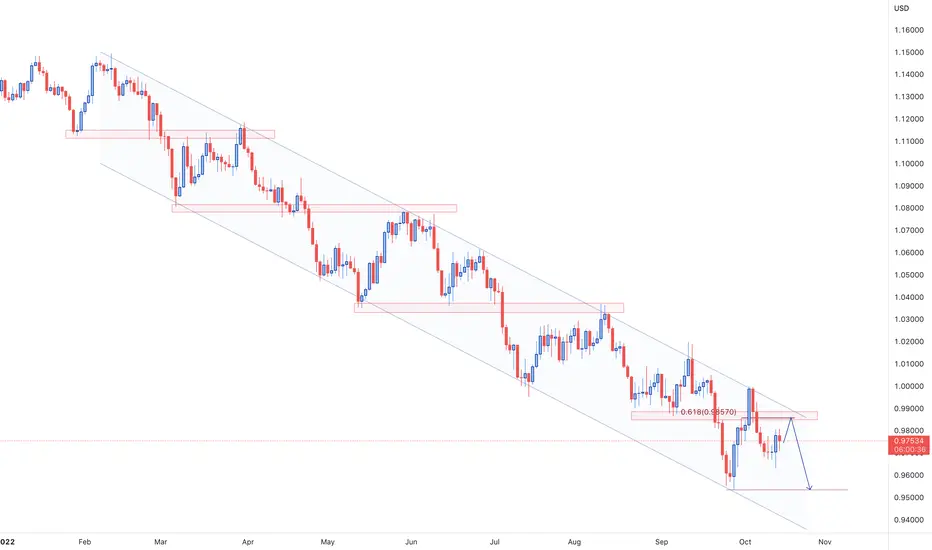Image resolution: width=932 pixels, height=550 pixels.
Task: Click the 1.16000 price axis label
Action: click(x=909, y=30)
